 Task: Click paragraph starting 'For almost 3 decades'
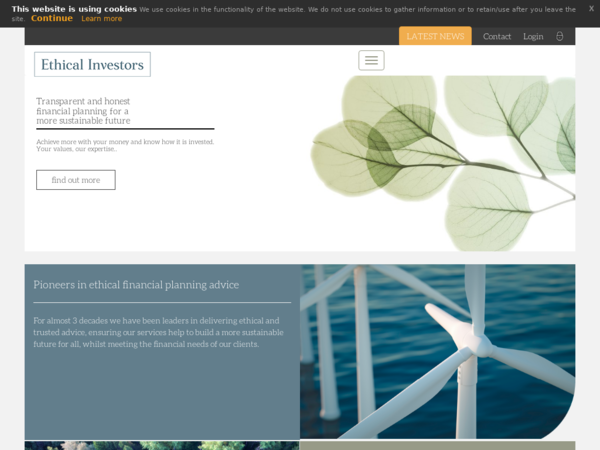pyautogui.click(x=158, y=332)
